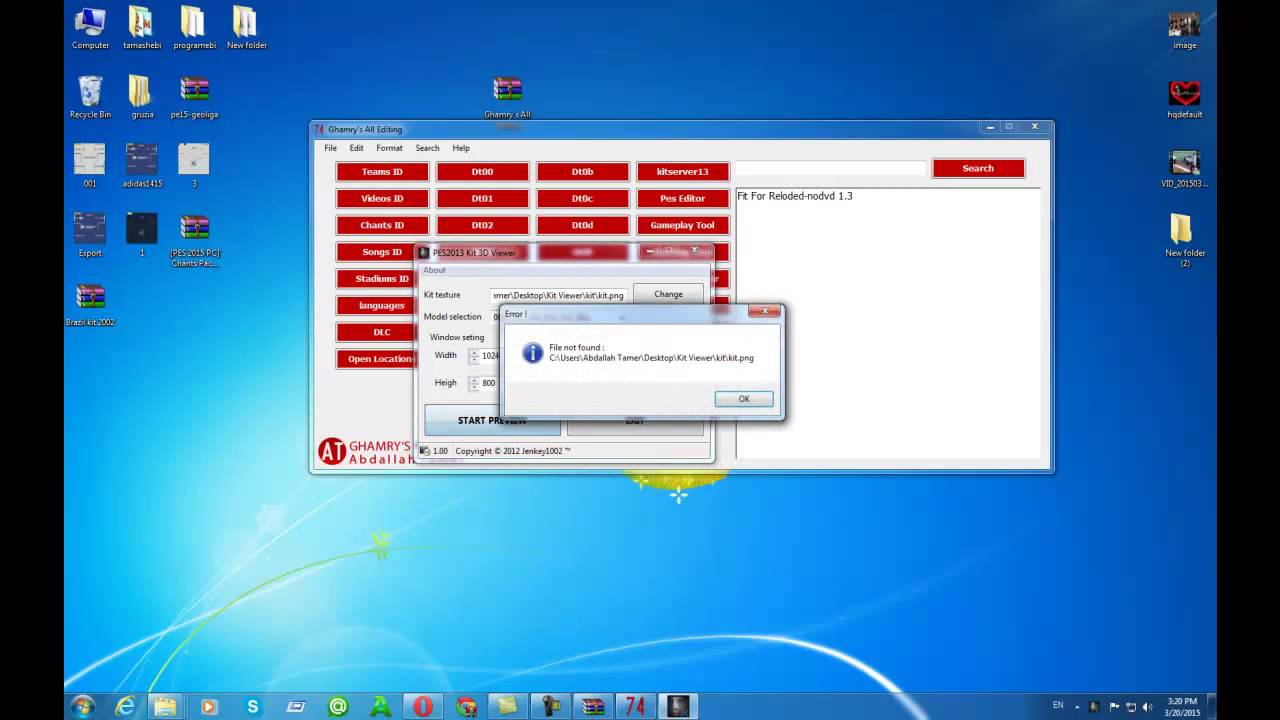Open Skype from the taskbar
Image resolution: width=1280 pixels, height=720 pixels.
(252, 706)
